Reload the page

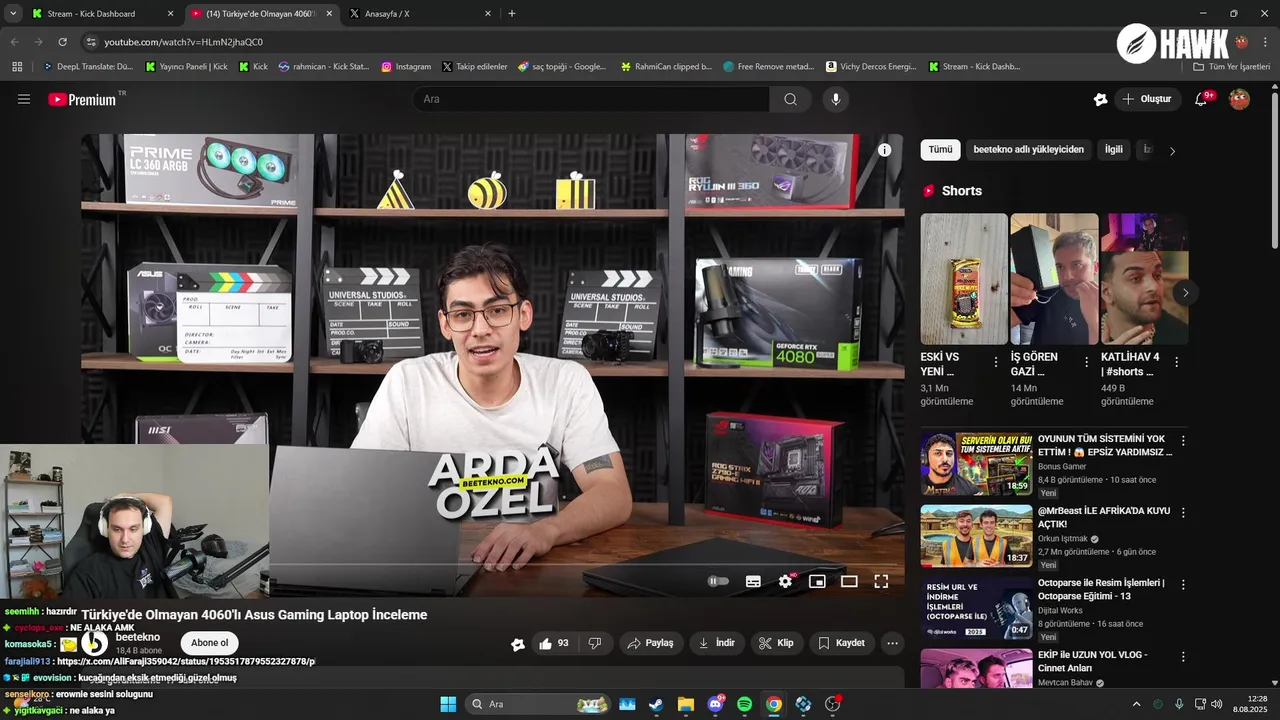[62, 42]
